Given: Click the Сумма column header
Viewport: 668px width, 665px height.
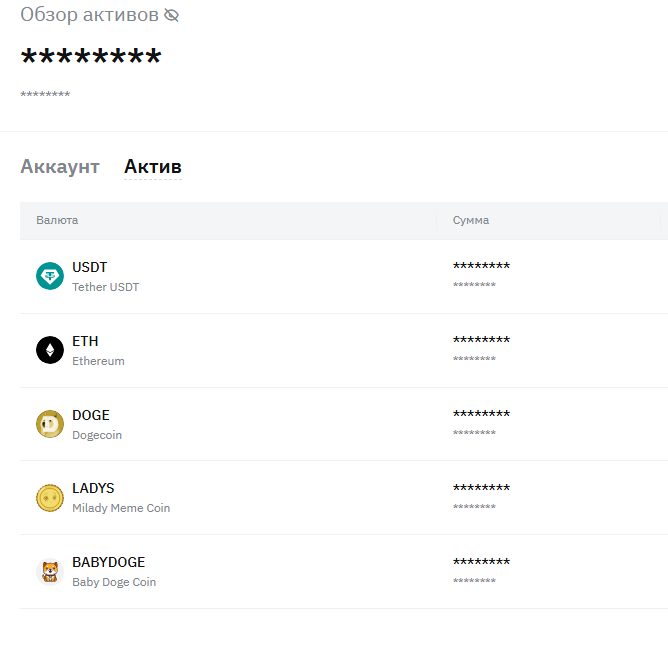Looking at the screenshot, I should (x=471, y=220).
